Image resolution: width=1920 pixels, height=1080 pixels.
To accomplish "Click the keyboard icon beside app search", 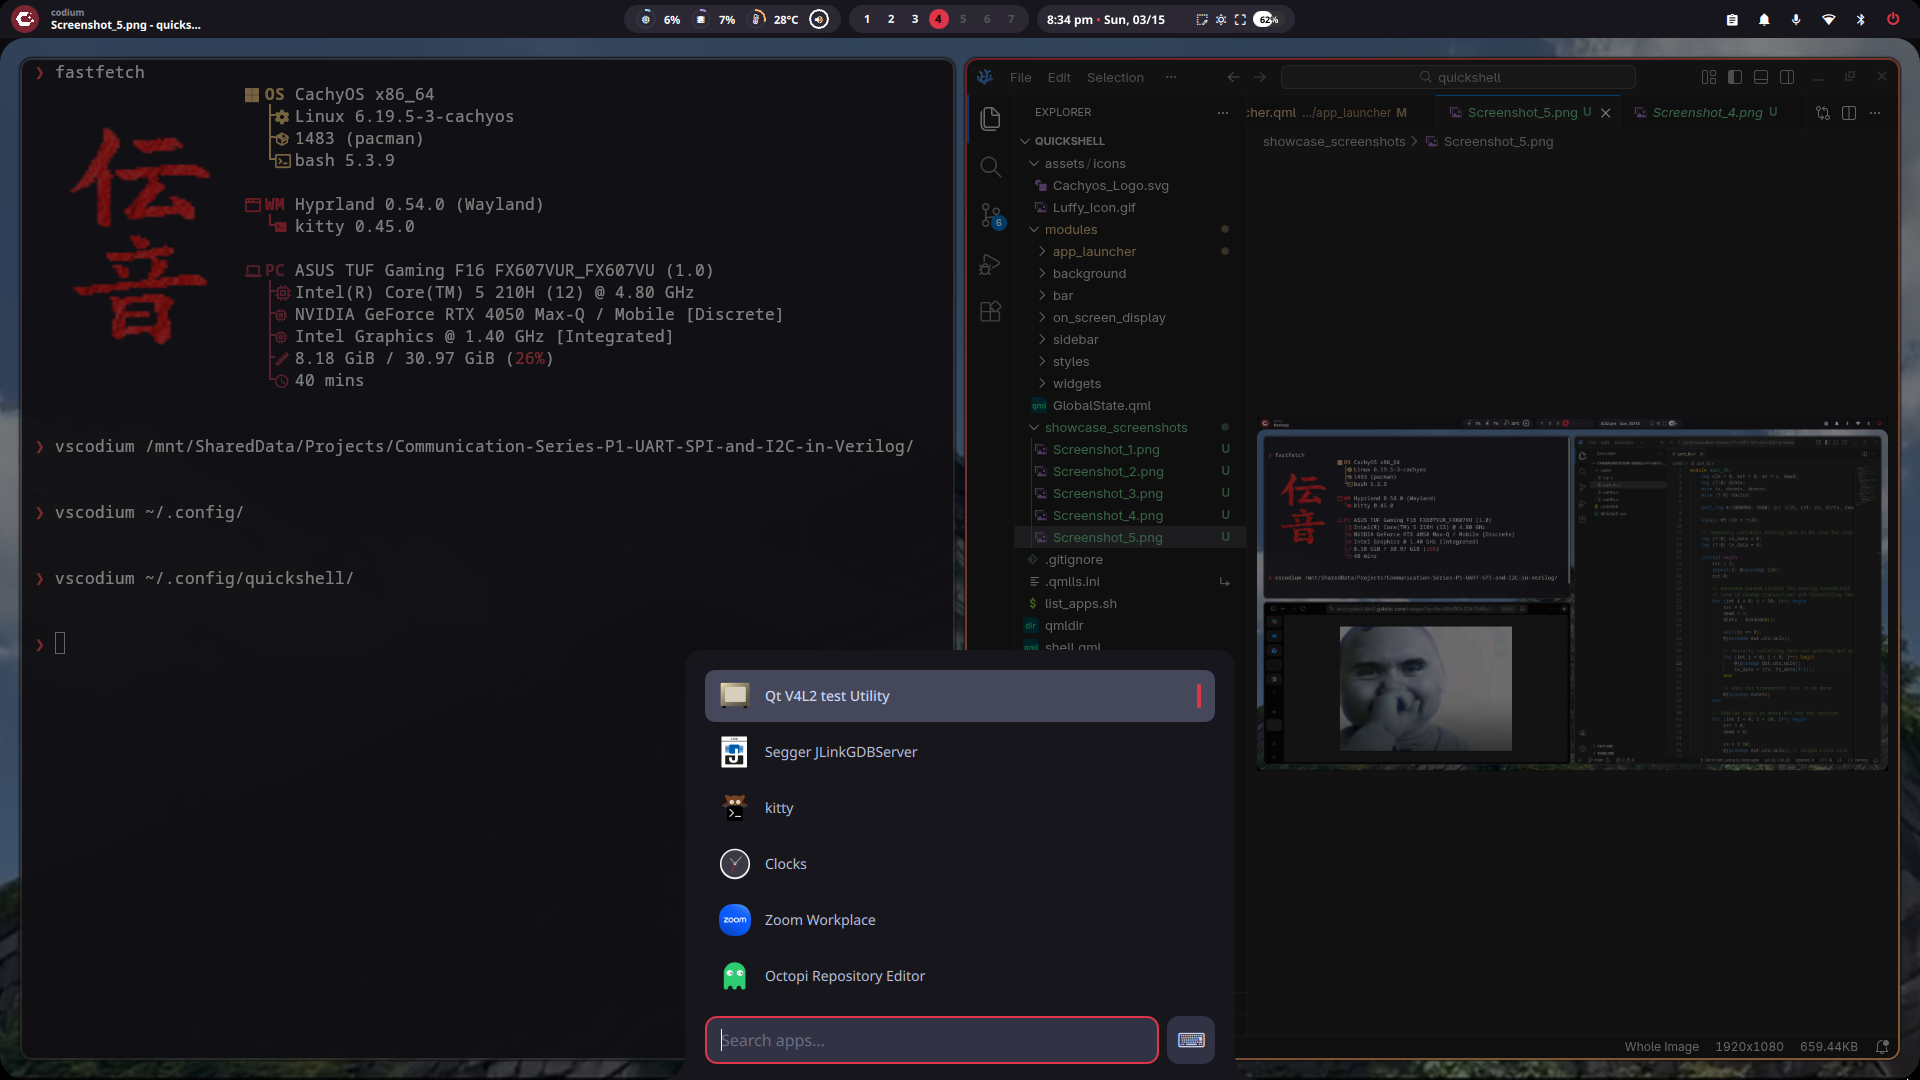I will (1191, 1040).
